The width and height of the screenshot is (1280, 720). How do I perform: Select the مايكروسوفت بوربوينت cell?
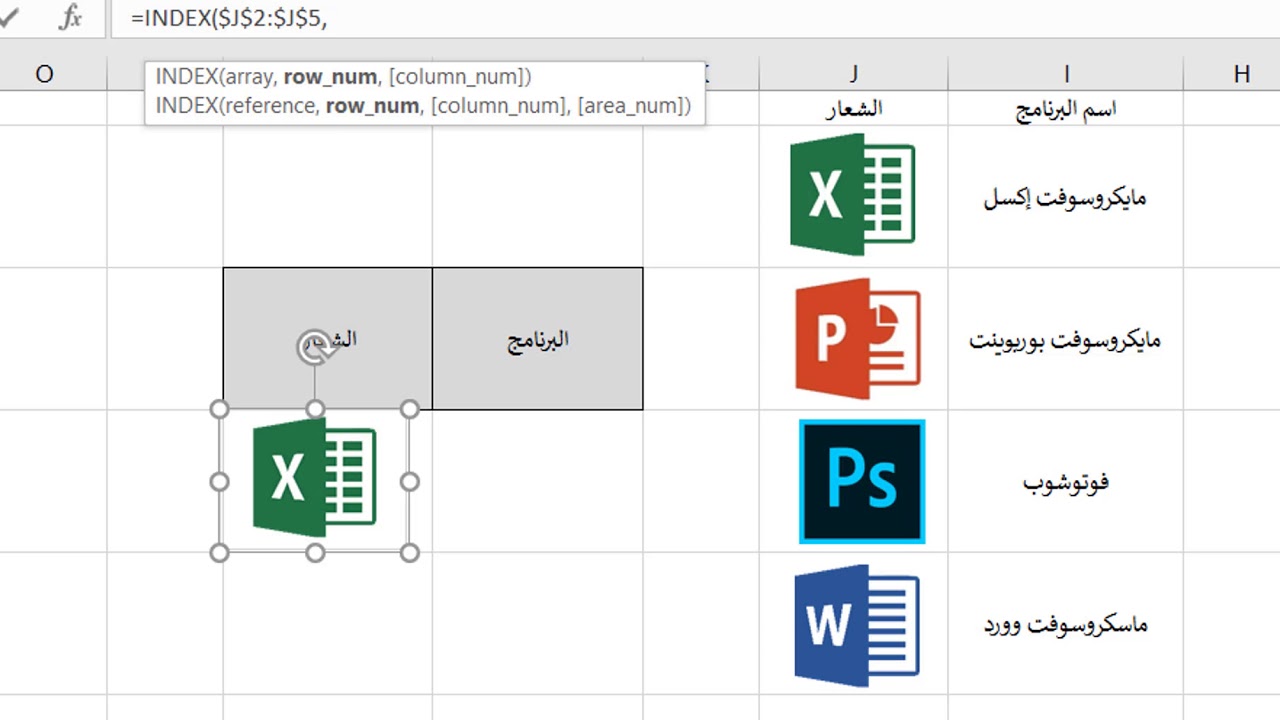tap(1065, 340)
